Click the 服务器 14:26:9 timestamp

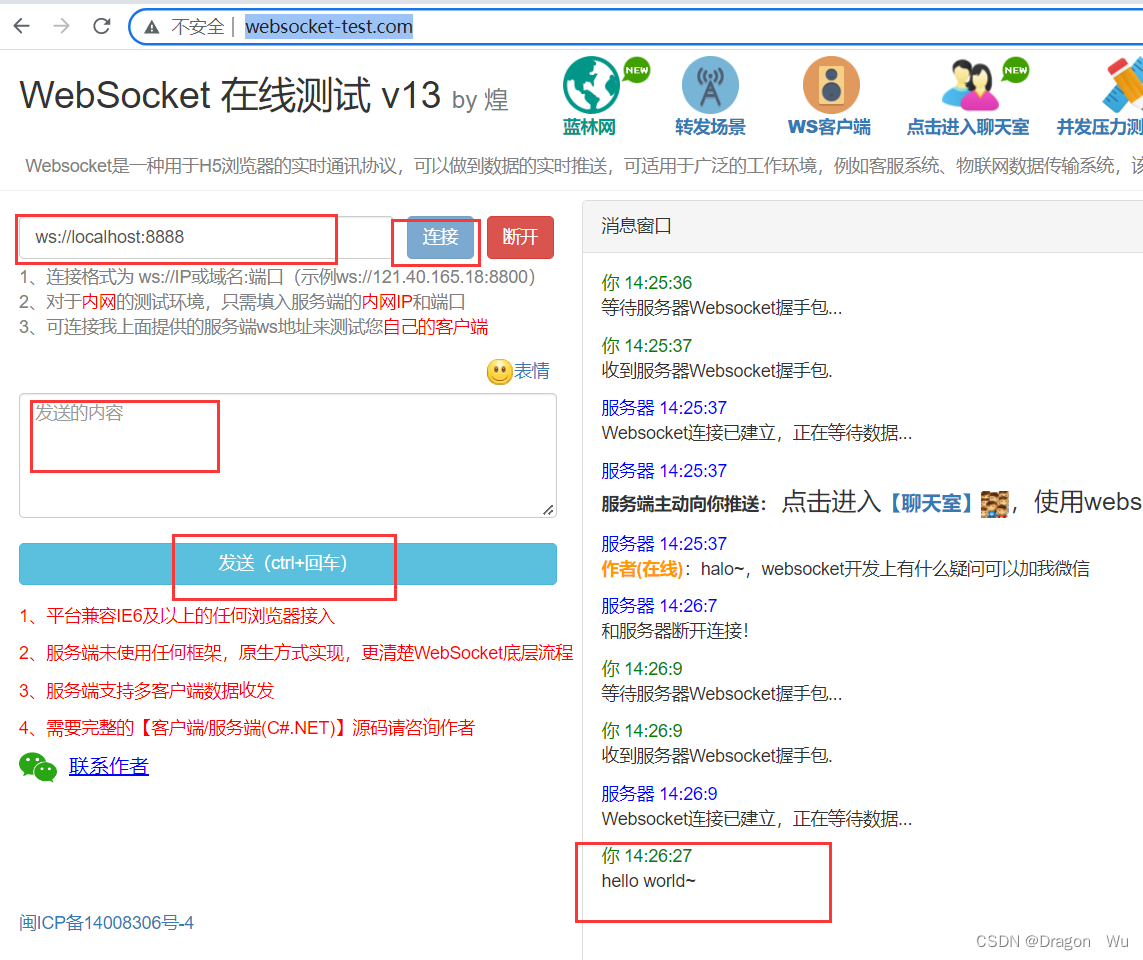click(x=659, y=794)
